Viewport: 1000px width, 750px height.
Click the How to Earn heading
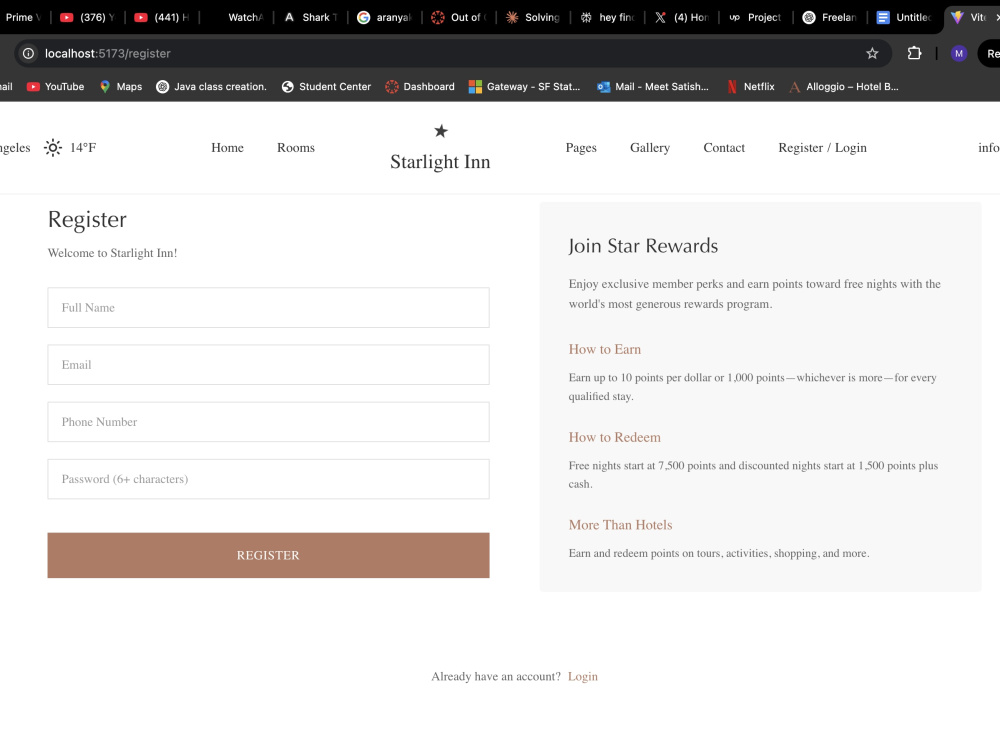[605, 349]
